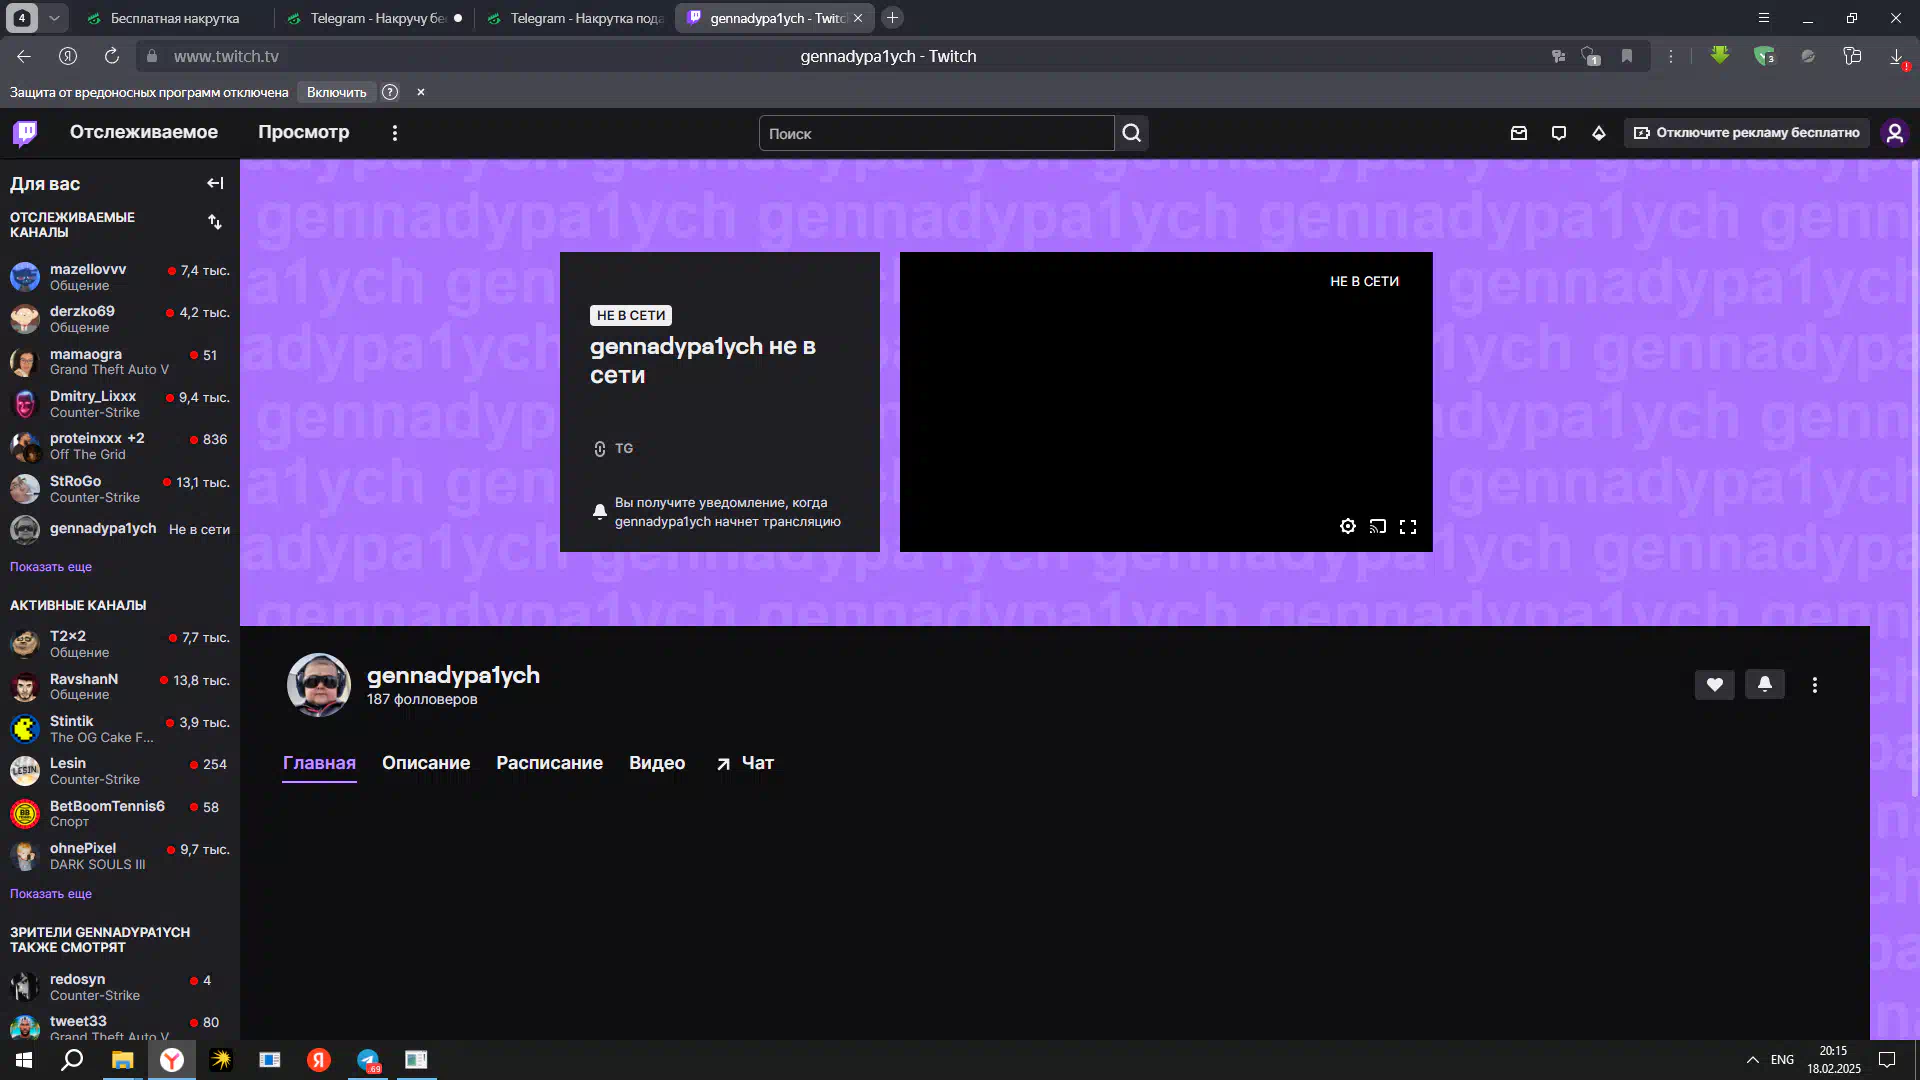Open the mamaogra channel entry
This screenshot has height=1080, width=1920.
pyautogui.click(x=120, y=362)
